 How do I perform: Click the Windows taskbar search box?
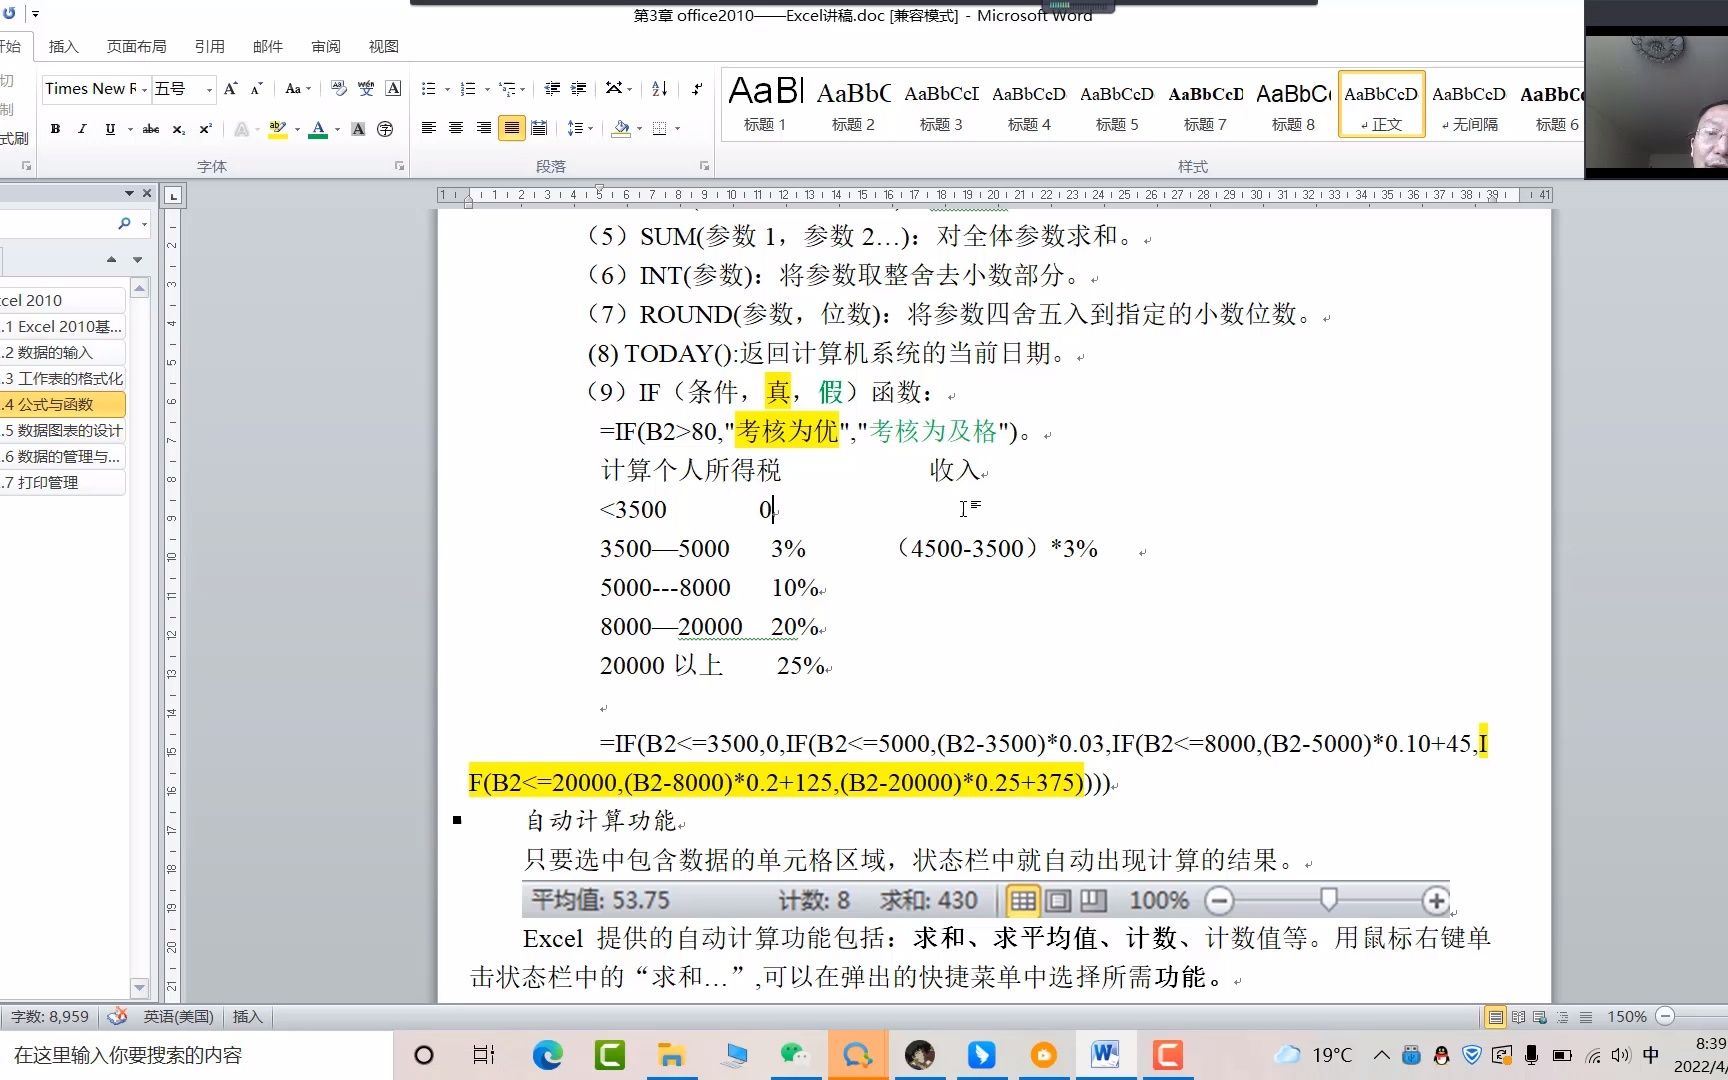[196, 1055]
